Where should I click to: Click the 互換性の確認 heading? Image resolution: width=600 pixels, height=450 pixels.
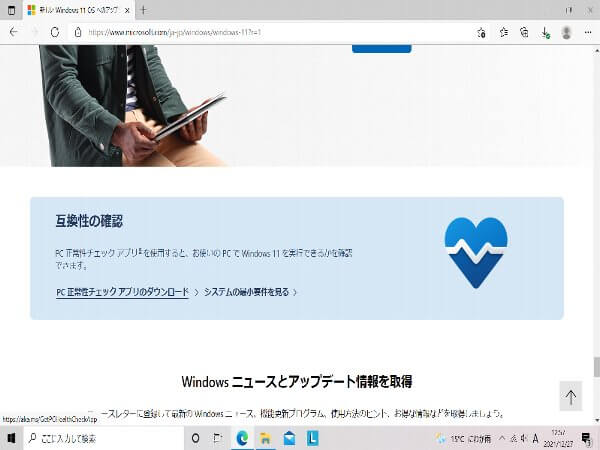89,221
